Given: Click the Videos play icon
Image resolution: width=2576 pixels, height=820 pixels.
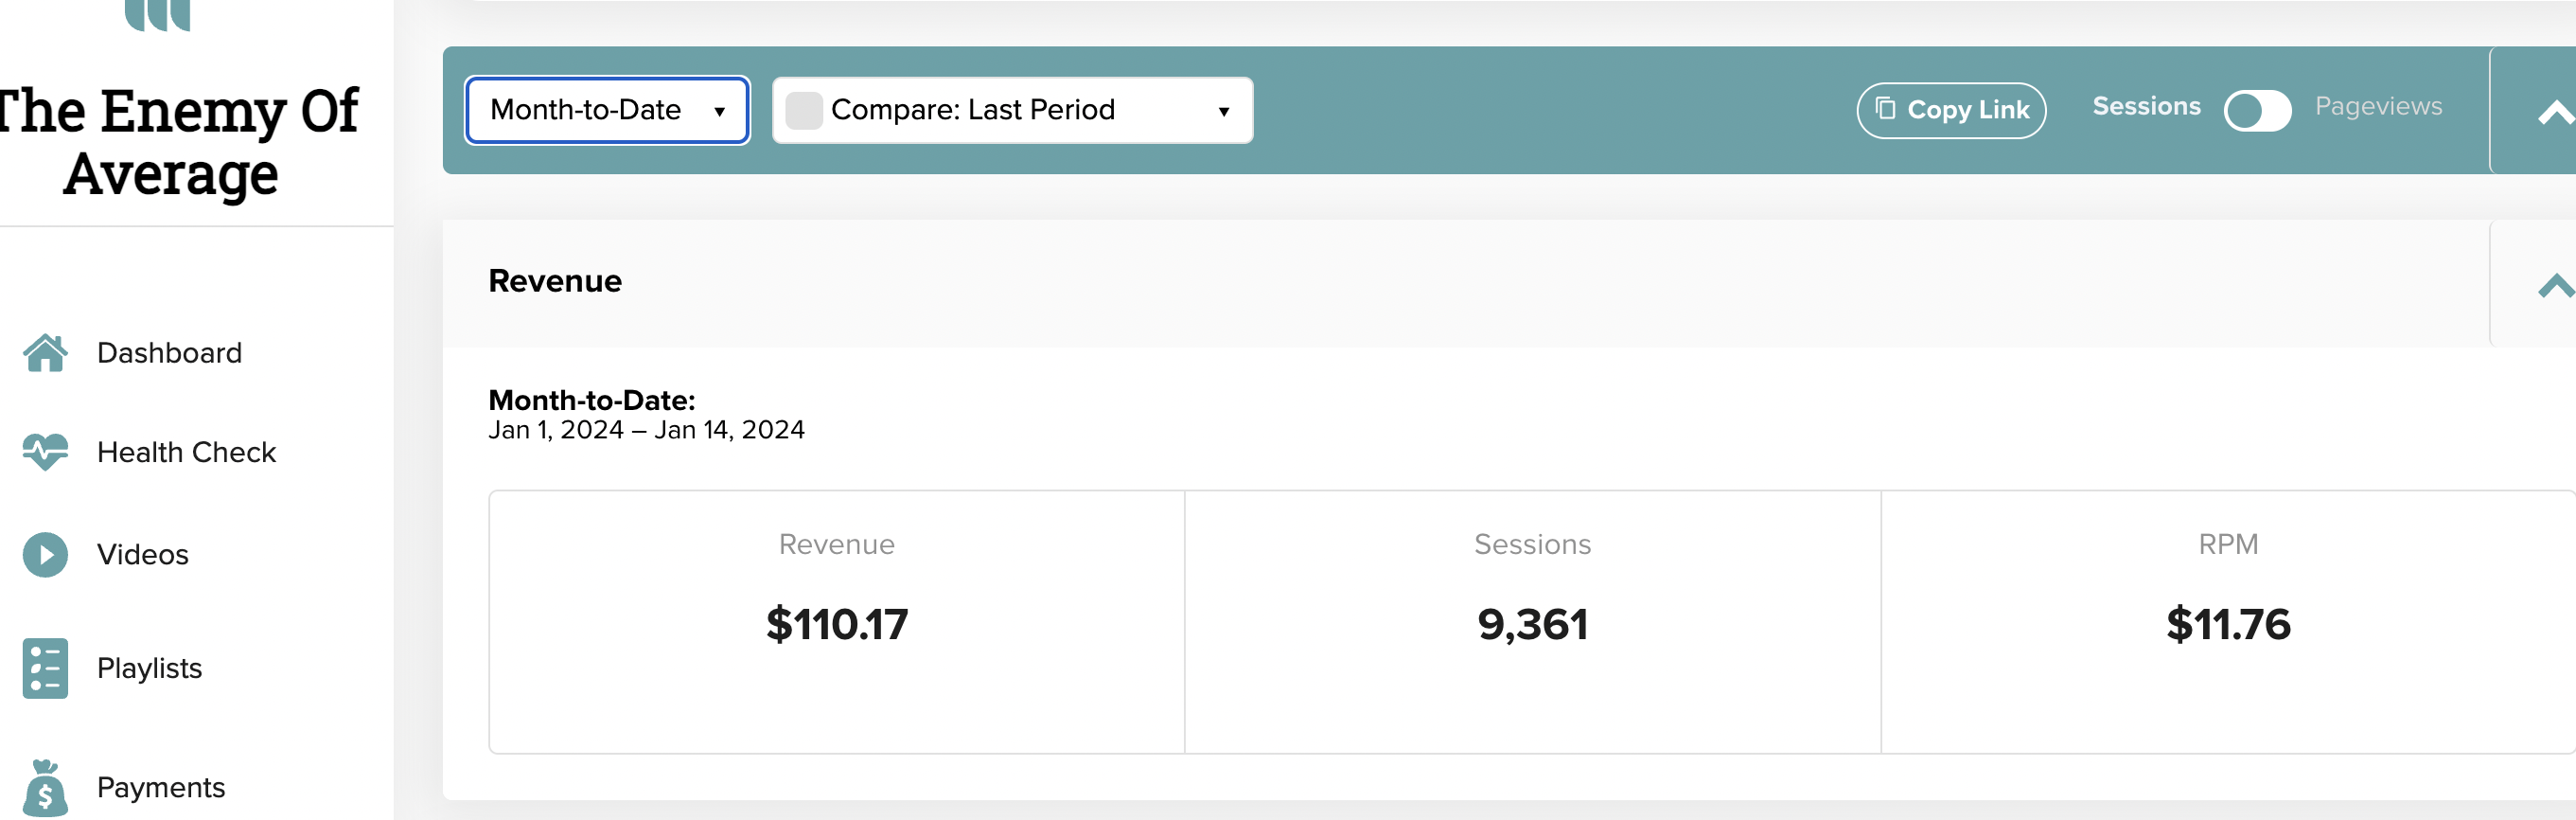Looking at the screenshot, I should pos(45,554).
